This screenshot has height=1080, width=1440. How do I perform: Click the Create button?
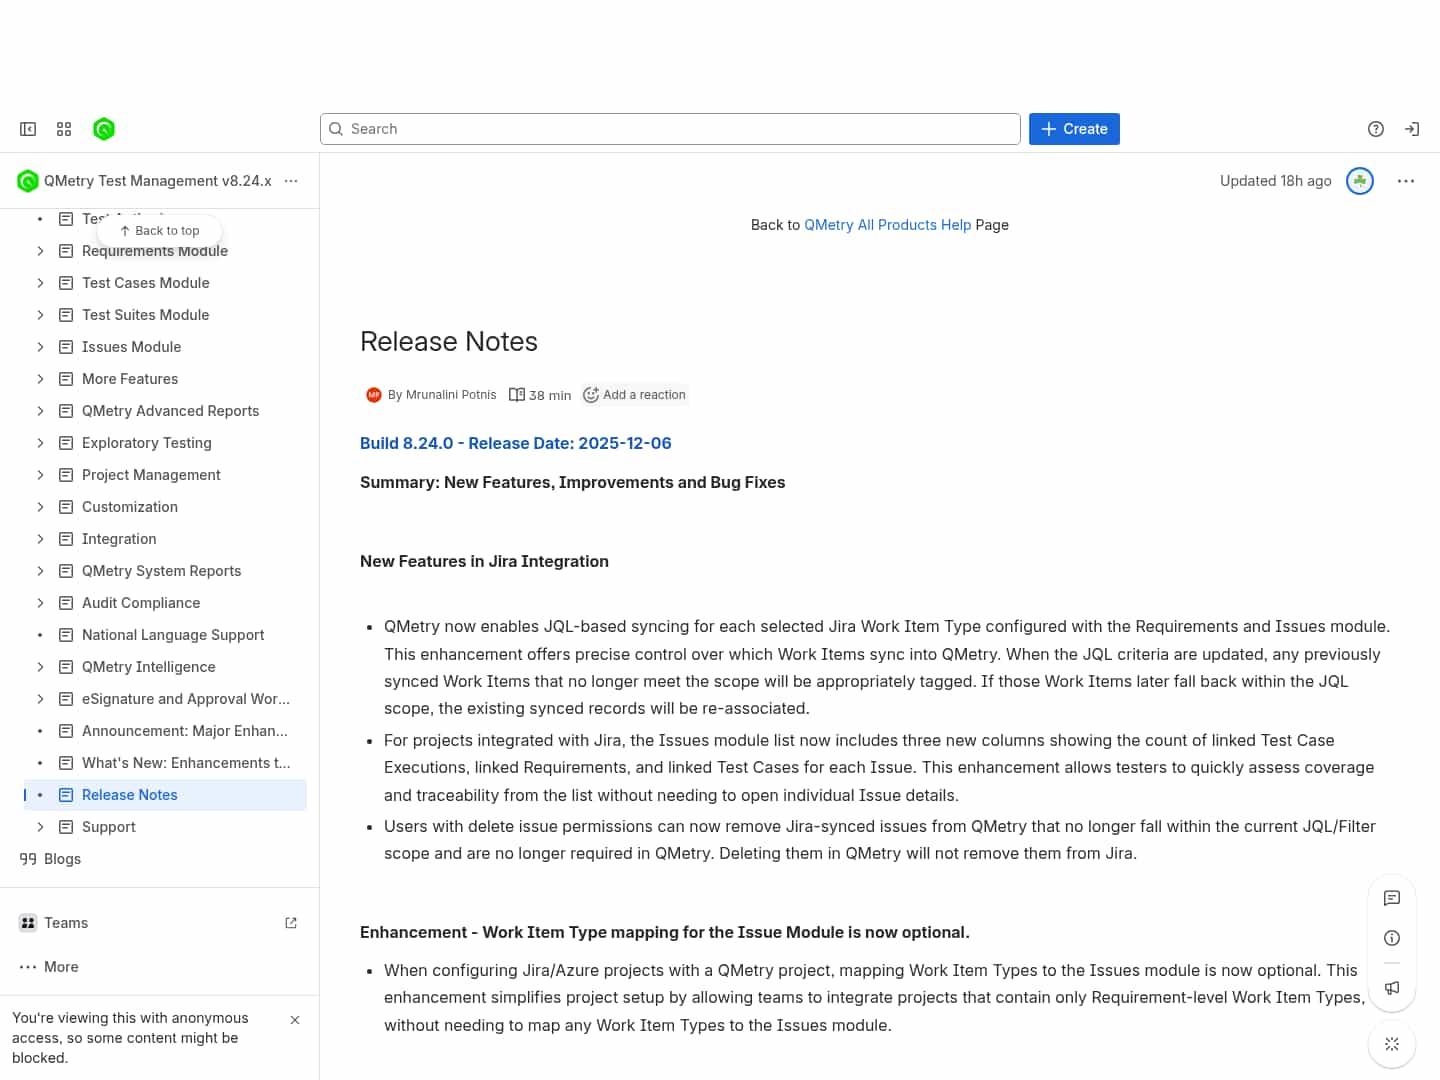(x=1074, y=129)
